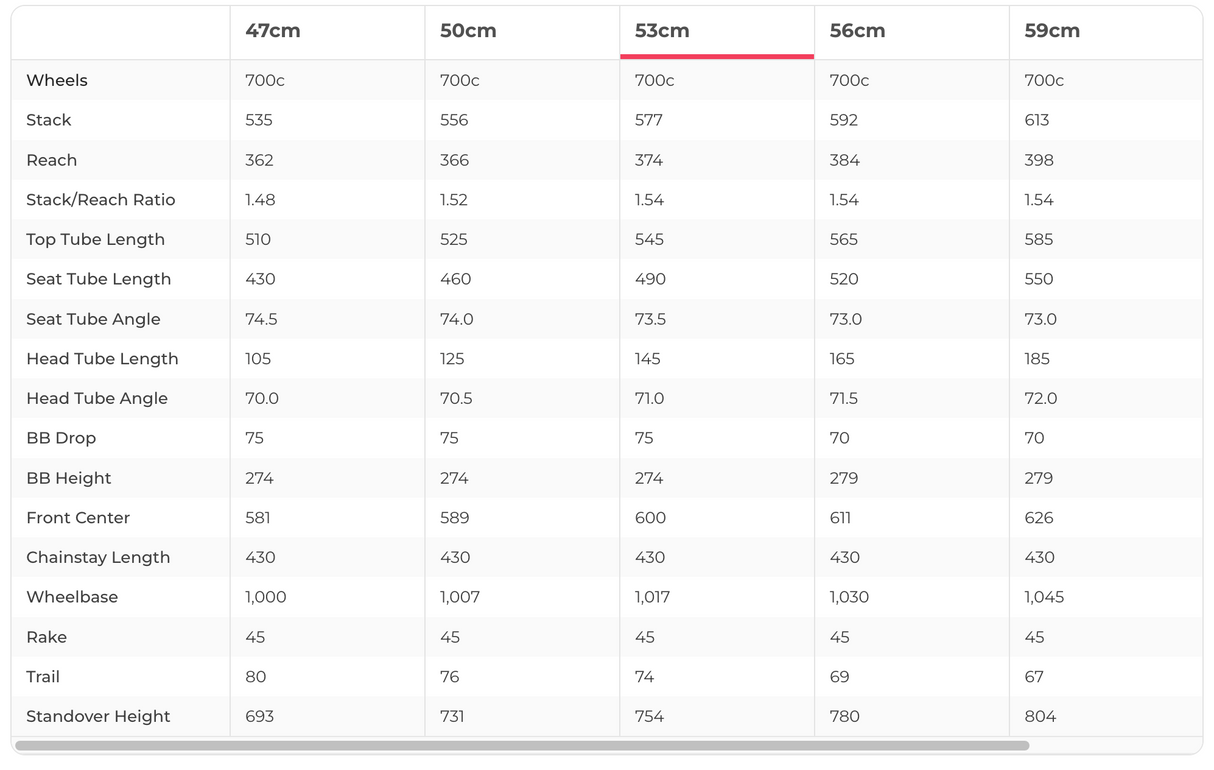Click the 1,017 wheelbase value for 53cm
This screenshot has width=1214, height=770.
coord(652,597)
